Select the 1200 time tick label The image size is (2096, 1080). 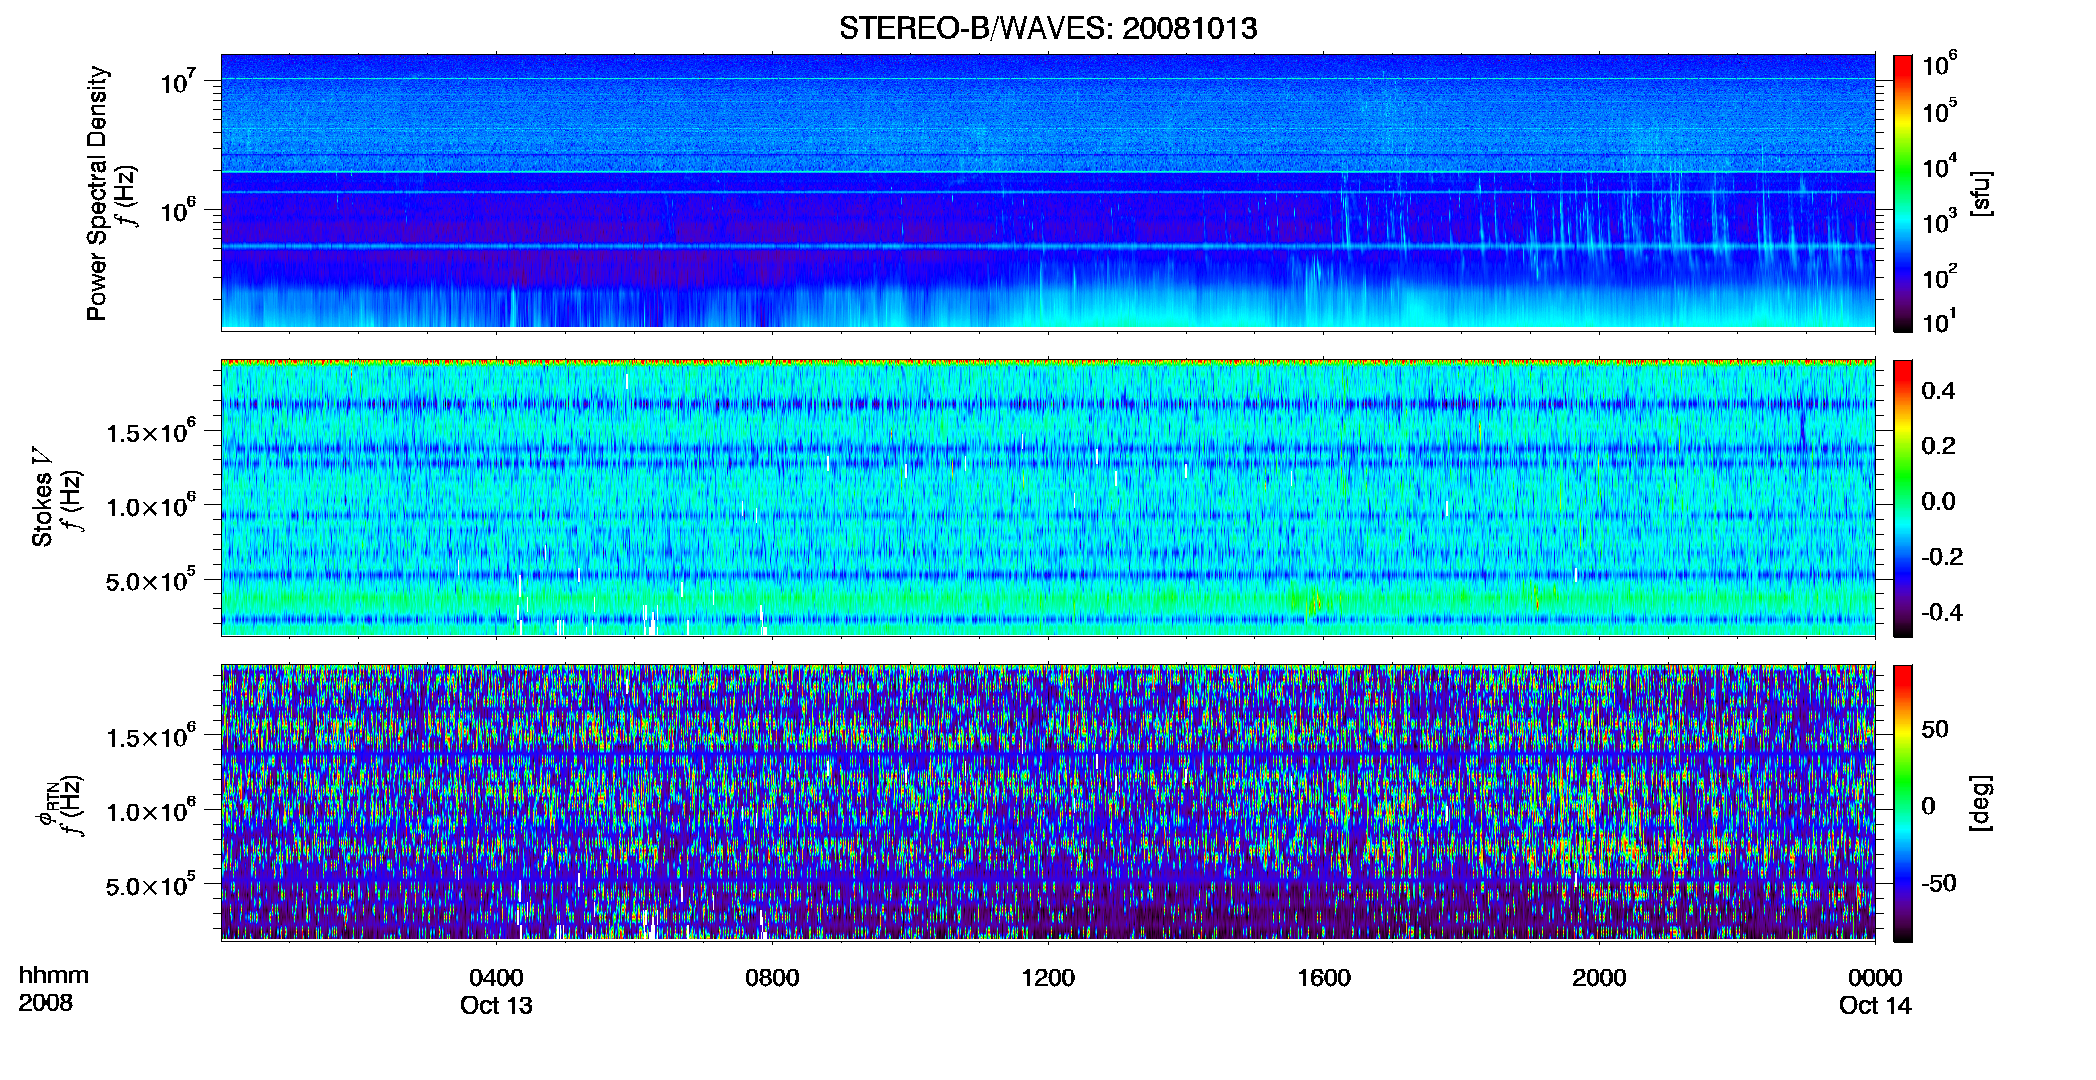point(1048,978)
